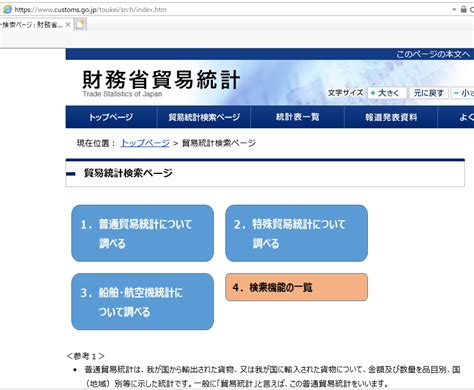Open トップページ in the navigation bar
Screen dimensions: 474x390
tap(111, 117)
